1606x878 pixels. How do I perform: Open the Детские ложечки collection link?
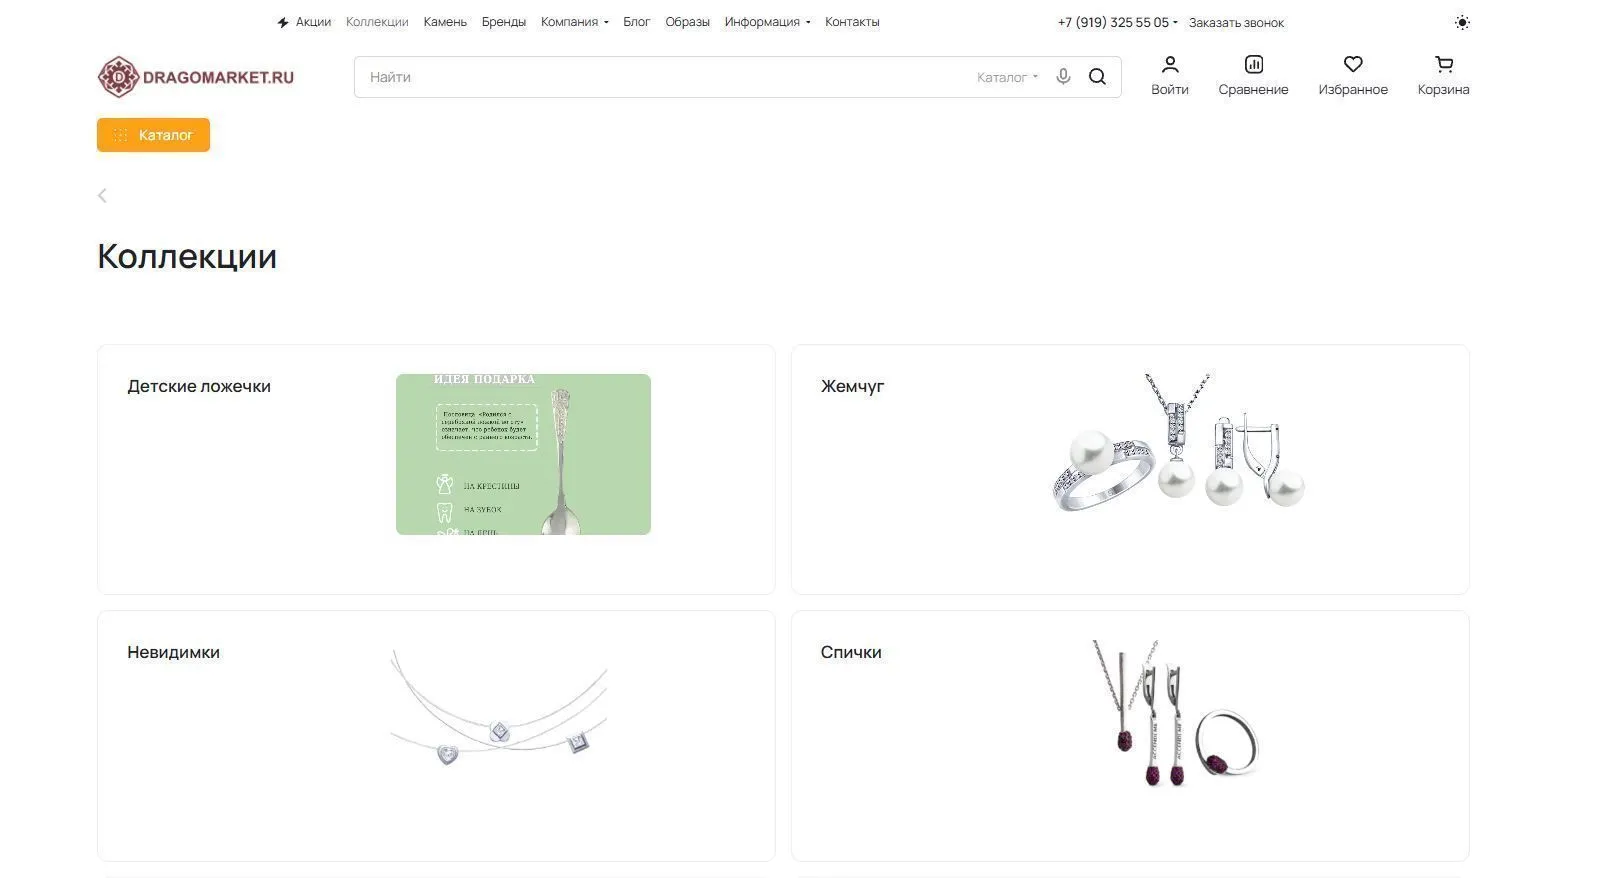199,386
